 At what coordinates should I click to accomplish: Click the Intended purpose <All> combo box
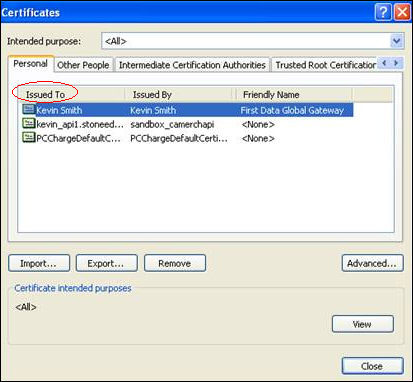[253, 41]
